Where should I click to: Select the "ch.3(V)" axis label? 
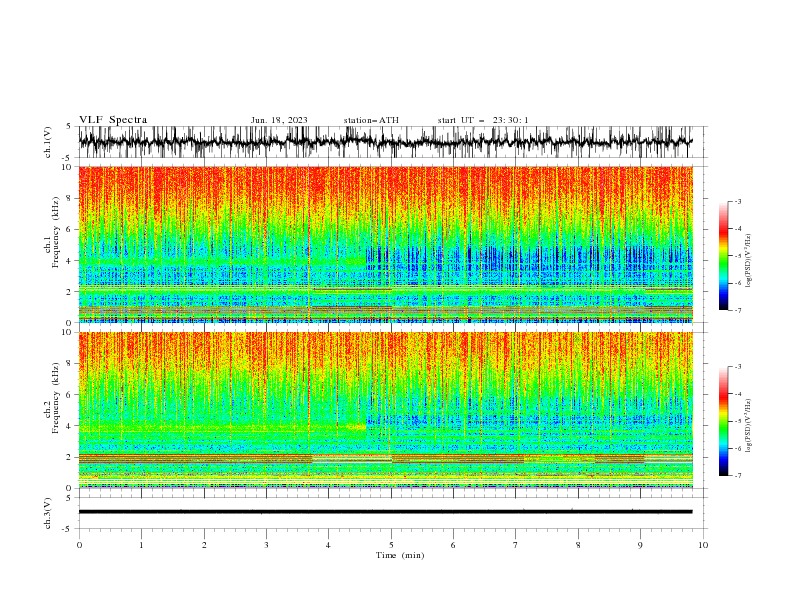[48, 514]
